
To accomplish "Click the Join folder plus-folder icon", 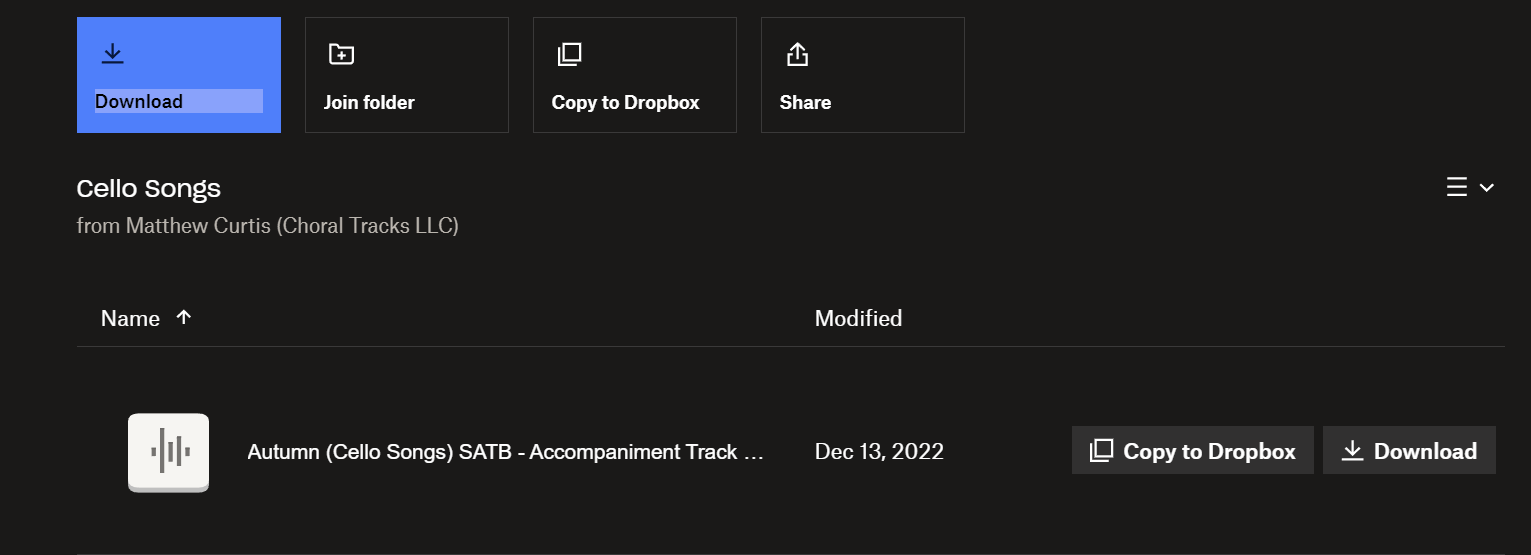I will click(341, 54).
